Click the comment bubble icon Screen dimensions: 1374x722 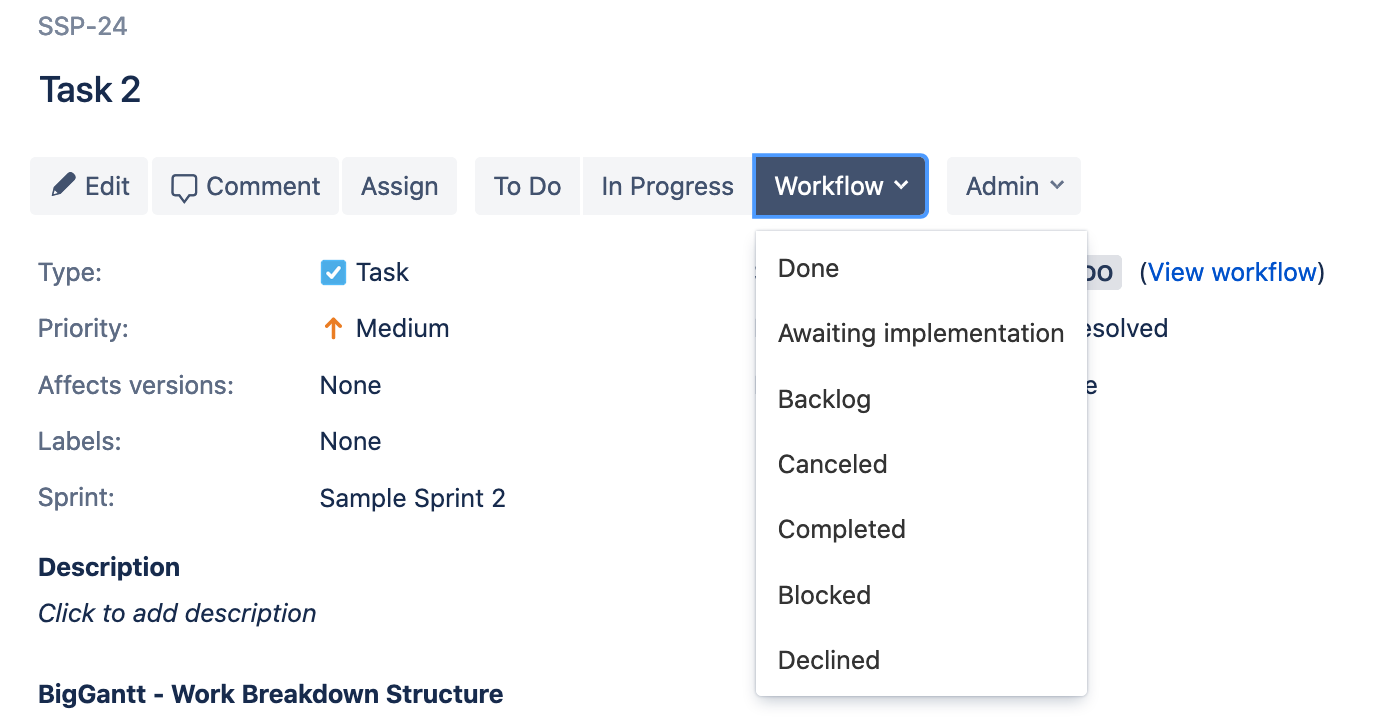pyautogui.click(x=184, y=185)
